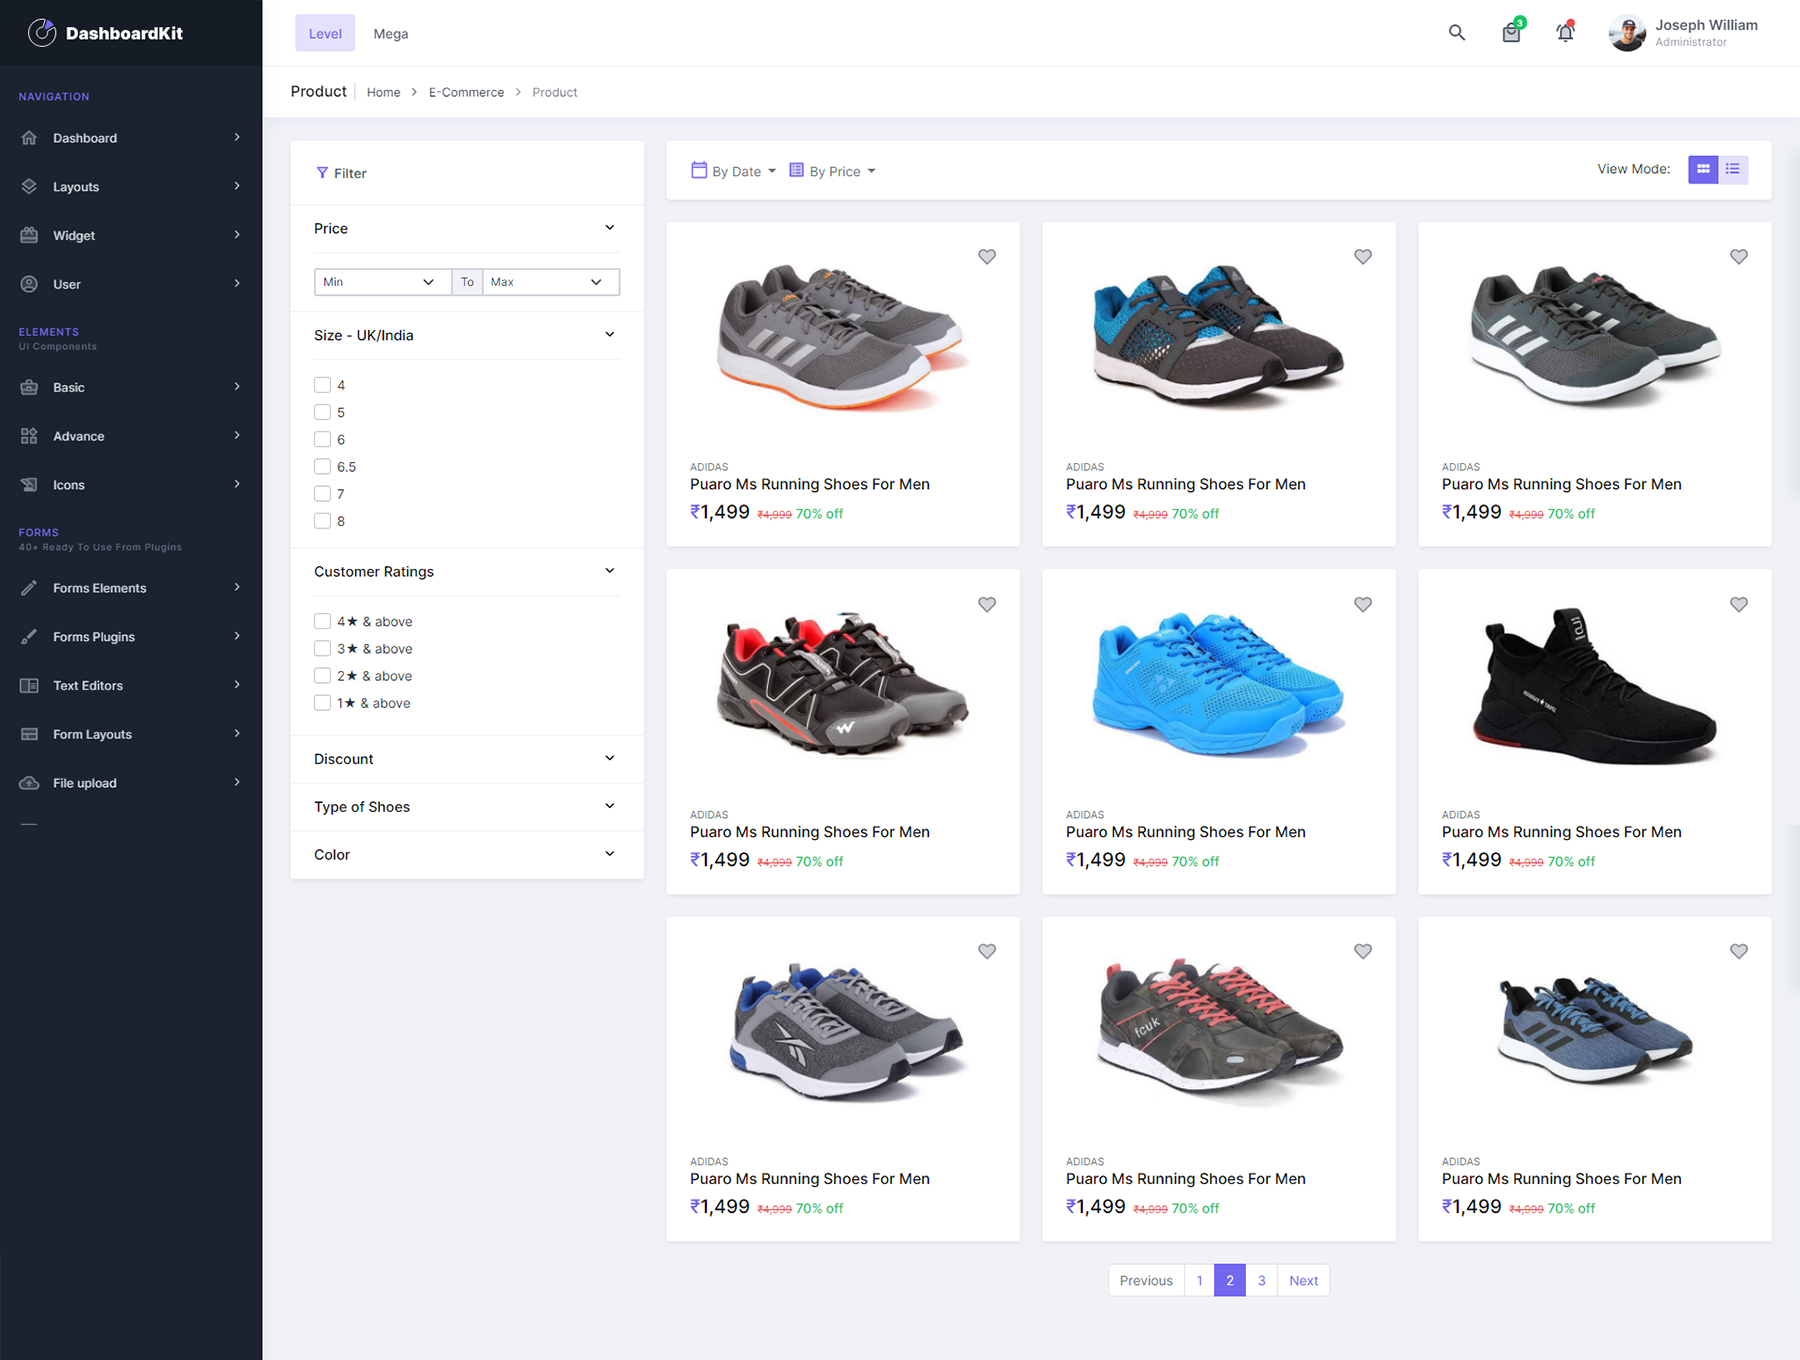Click the Advance grid icon in sidebar

[29, 436]
